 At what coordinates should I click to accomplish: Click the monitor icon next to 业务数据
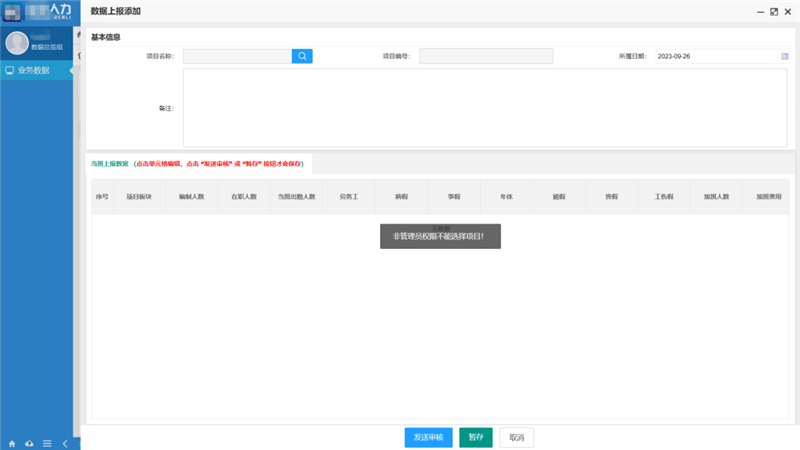click(x=10, y=71)
